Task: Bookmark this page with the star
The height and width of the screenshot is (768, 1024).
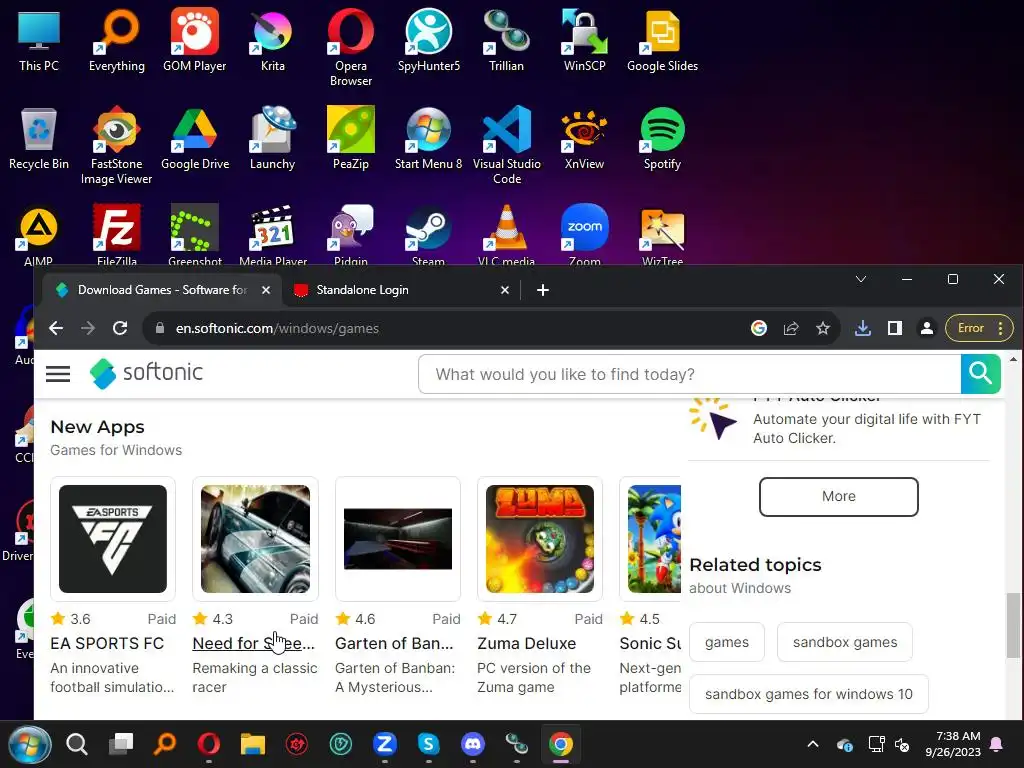Action: click(x=823, y=328)
